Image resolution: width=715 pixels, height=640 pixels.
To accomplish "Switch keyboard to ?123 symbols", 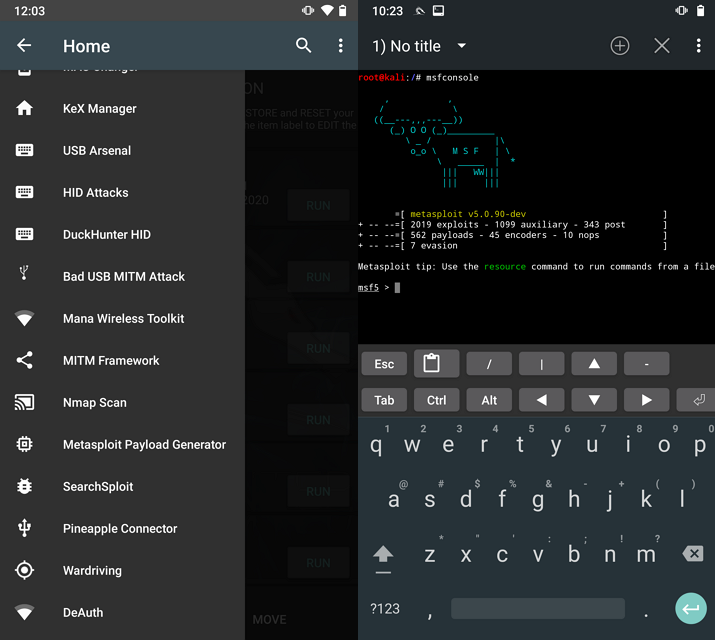I will coord(384,608).
